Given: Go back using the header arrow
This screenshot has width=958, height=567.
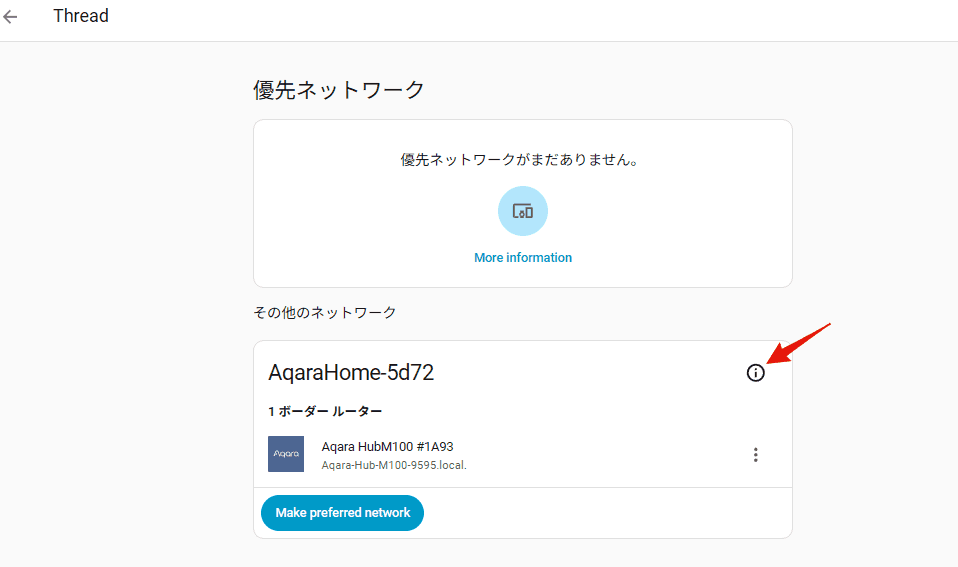Looking at the screenshot, I should 11,17.
